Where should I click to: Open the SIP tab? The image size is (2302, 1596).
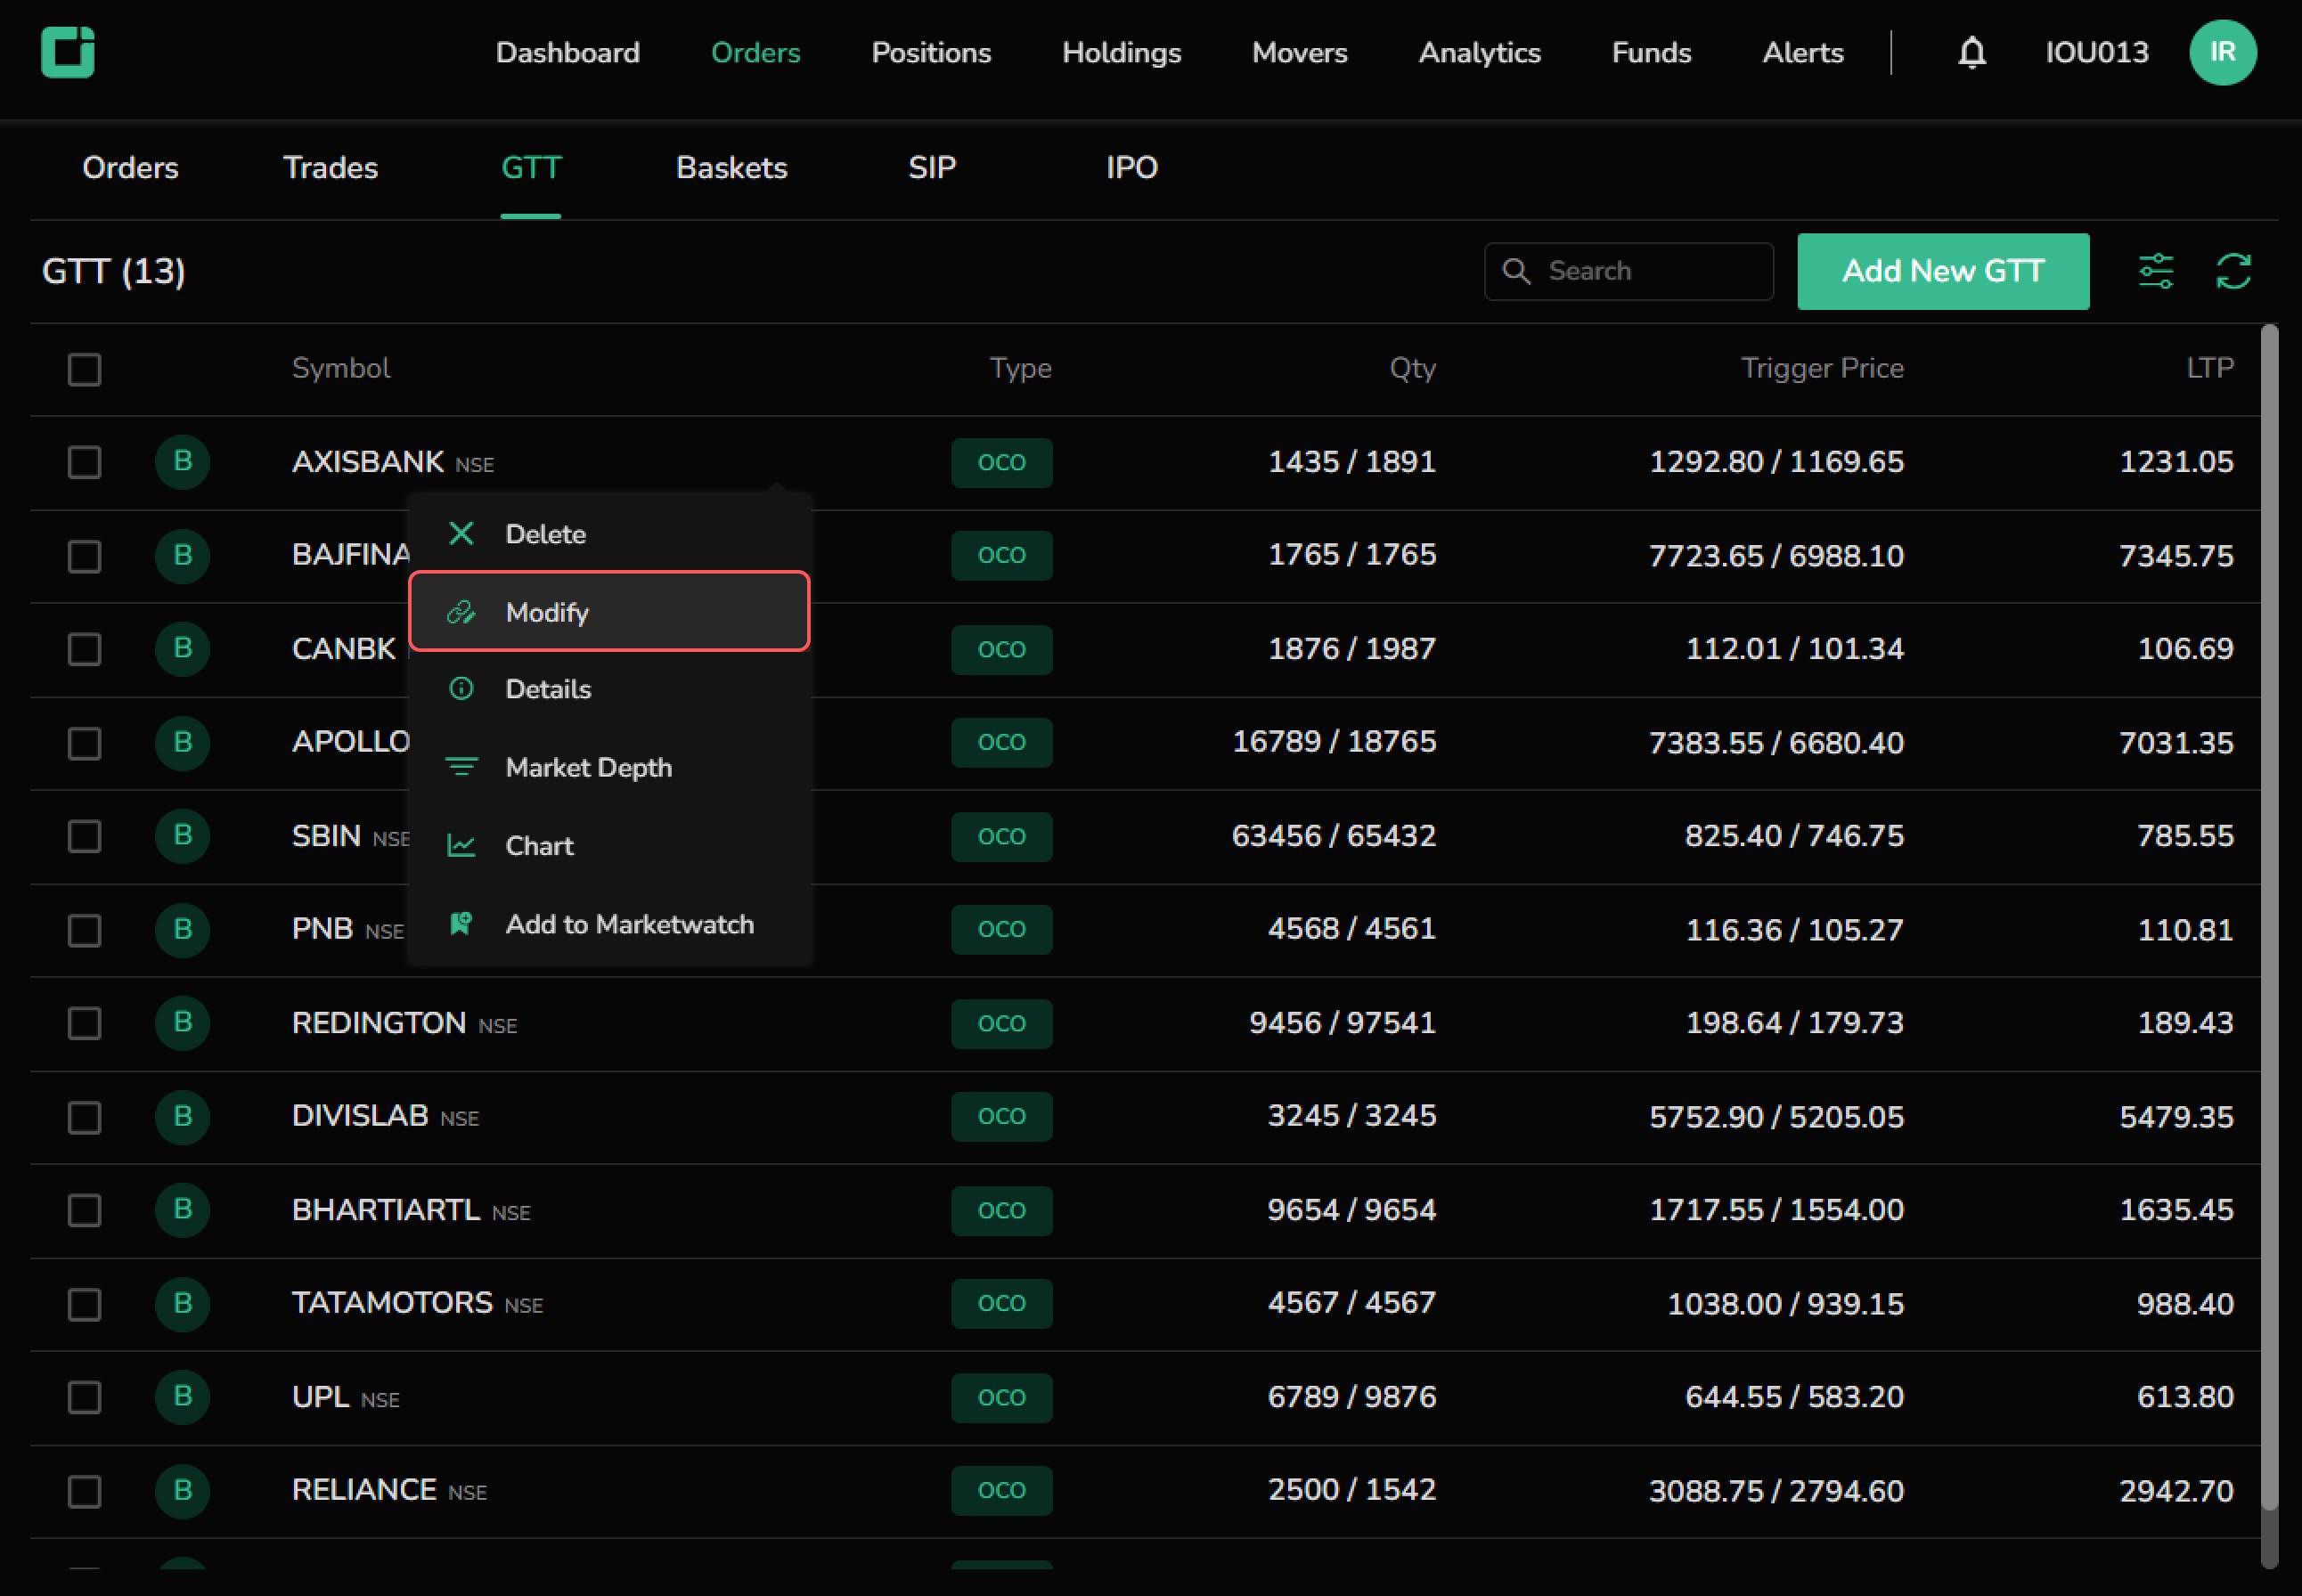click(931, 167)
